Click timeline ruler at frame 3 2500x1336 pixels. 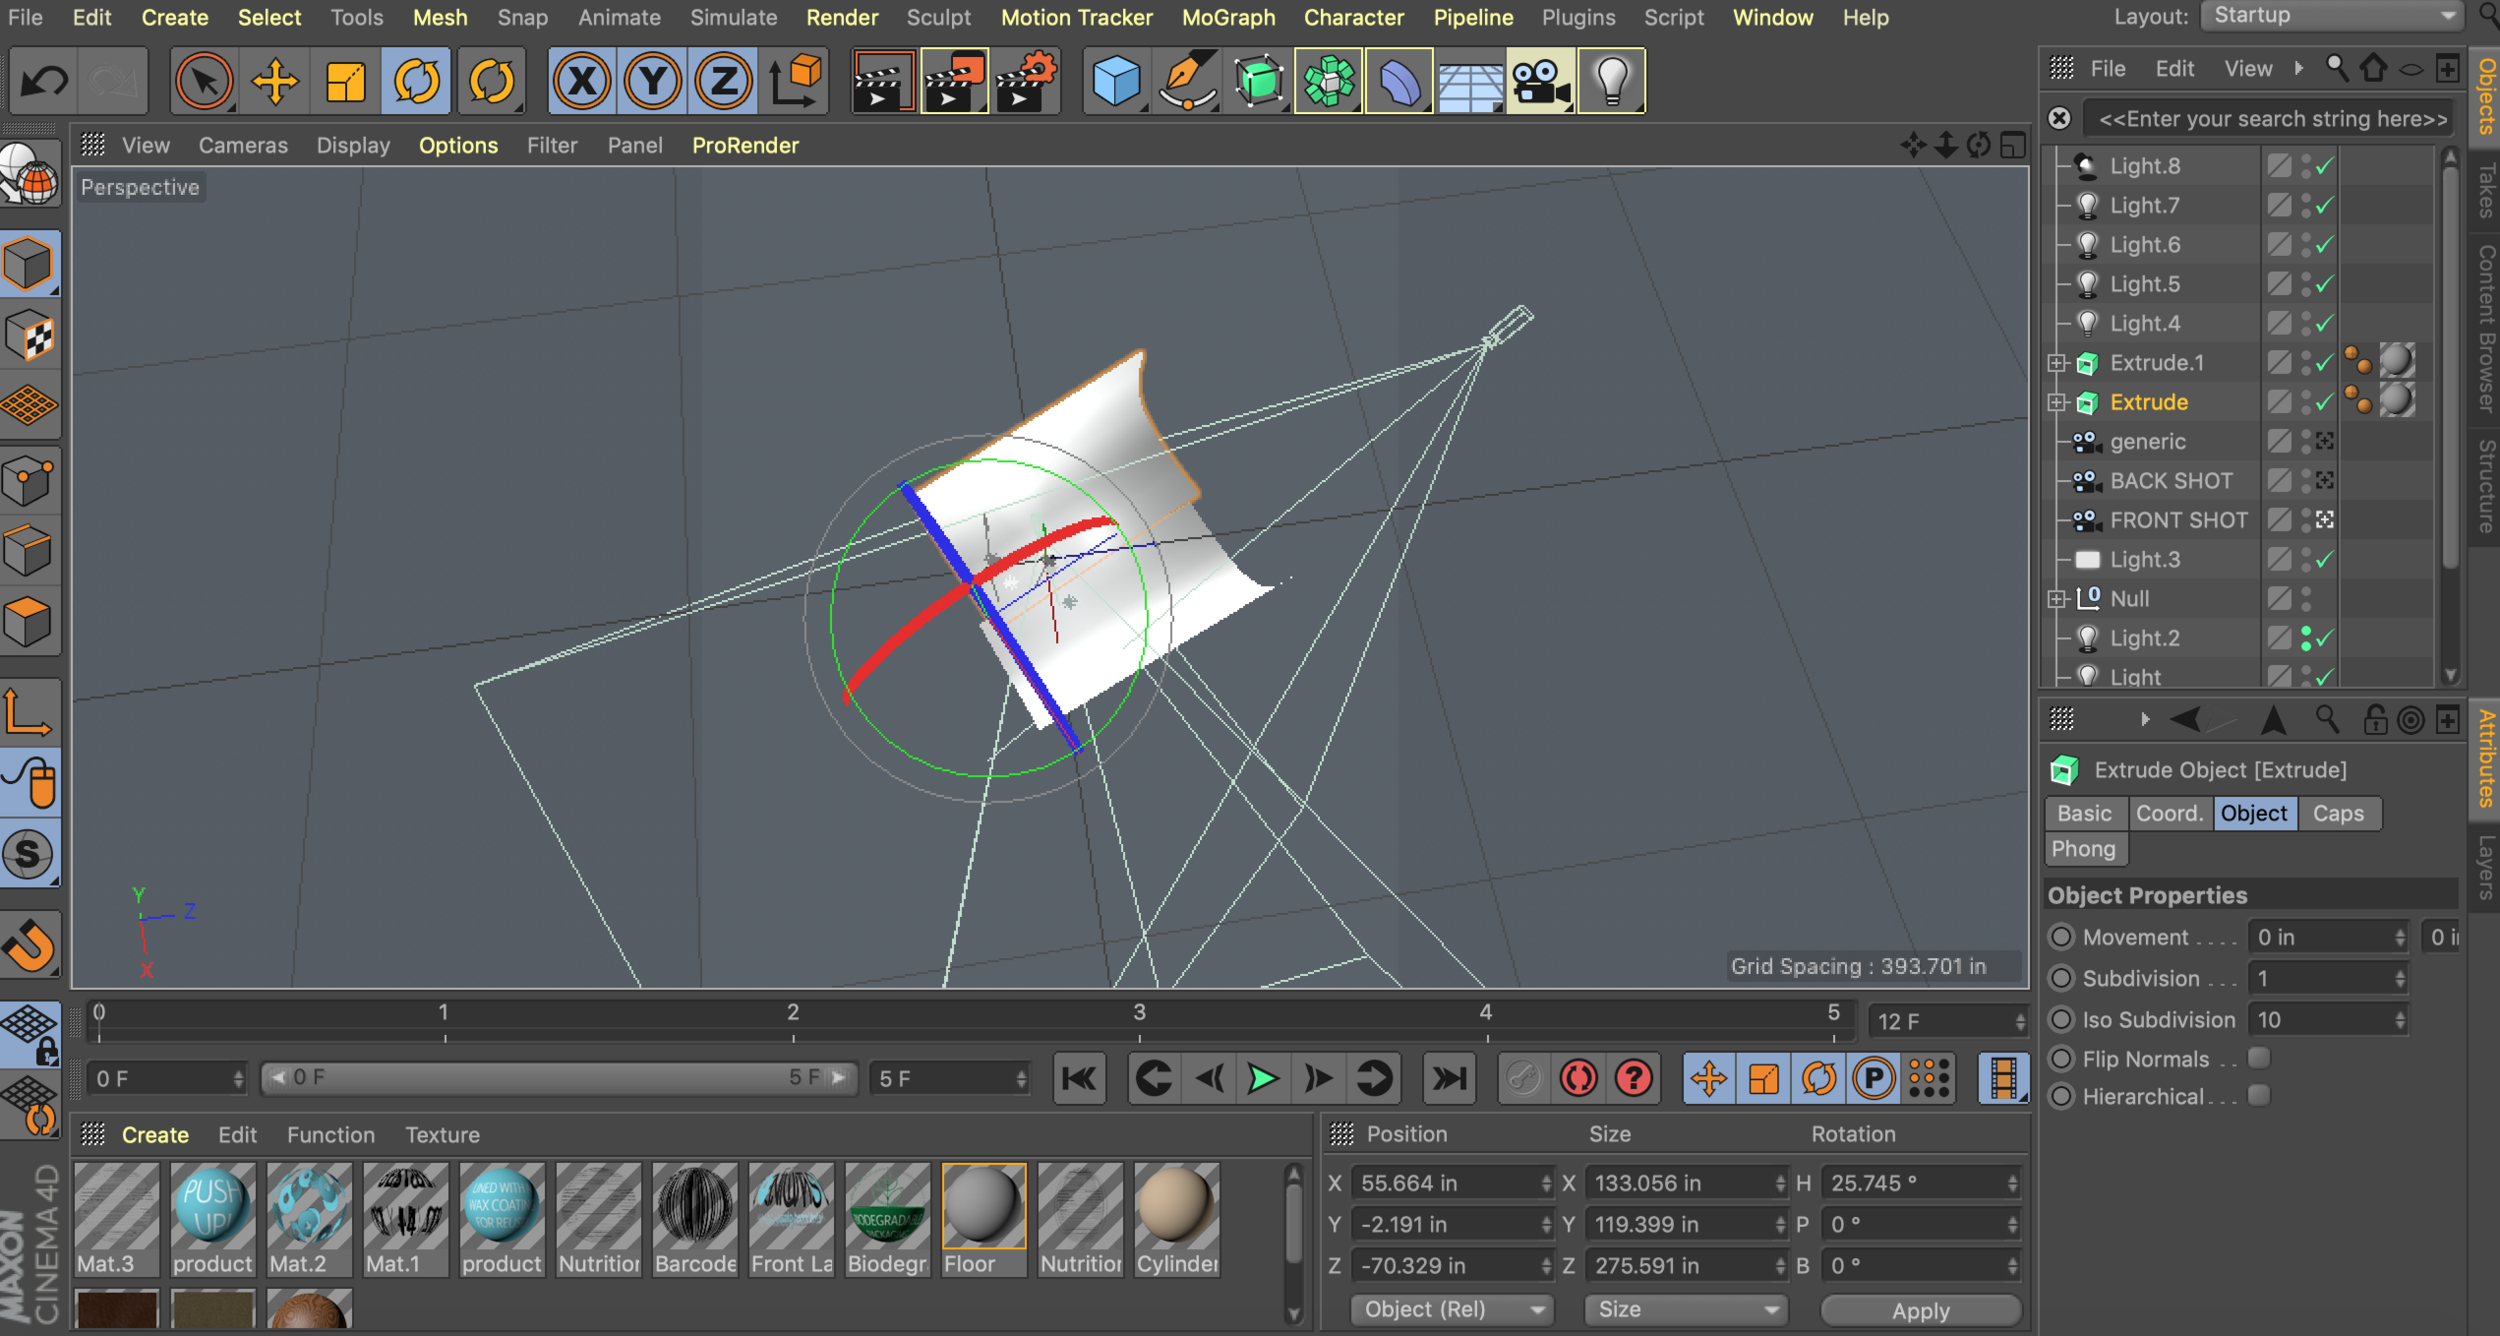click(1139, 1020)
